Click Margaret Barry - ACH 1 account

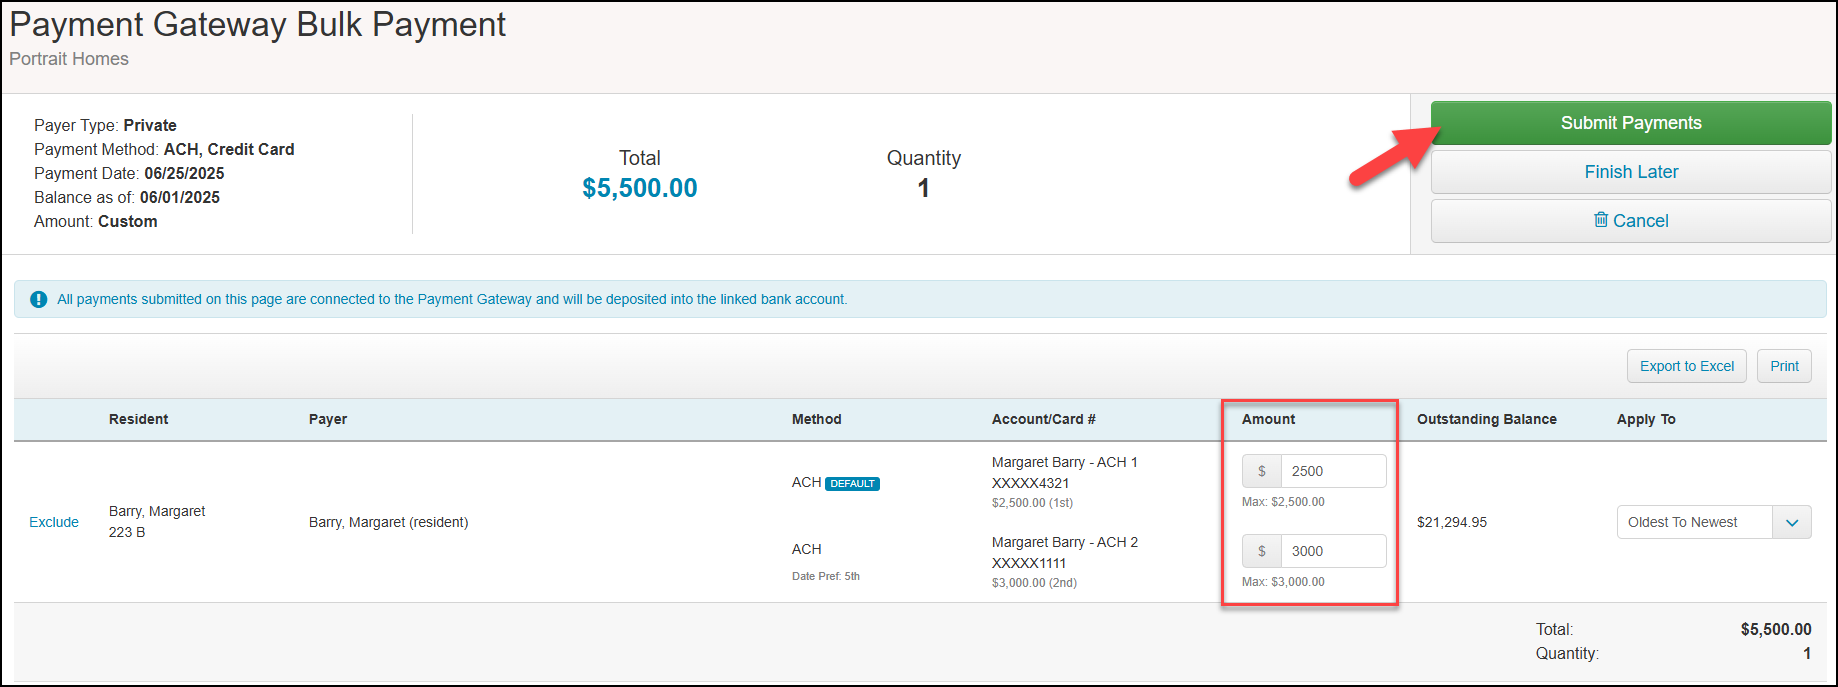click(x=1065, y=462)
